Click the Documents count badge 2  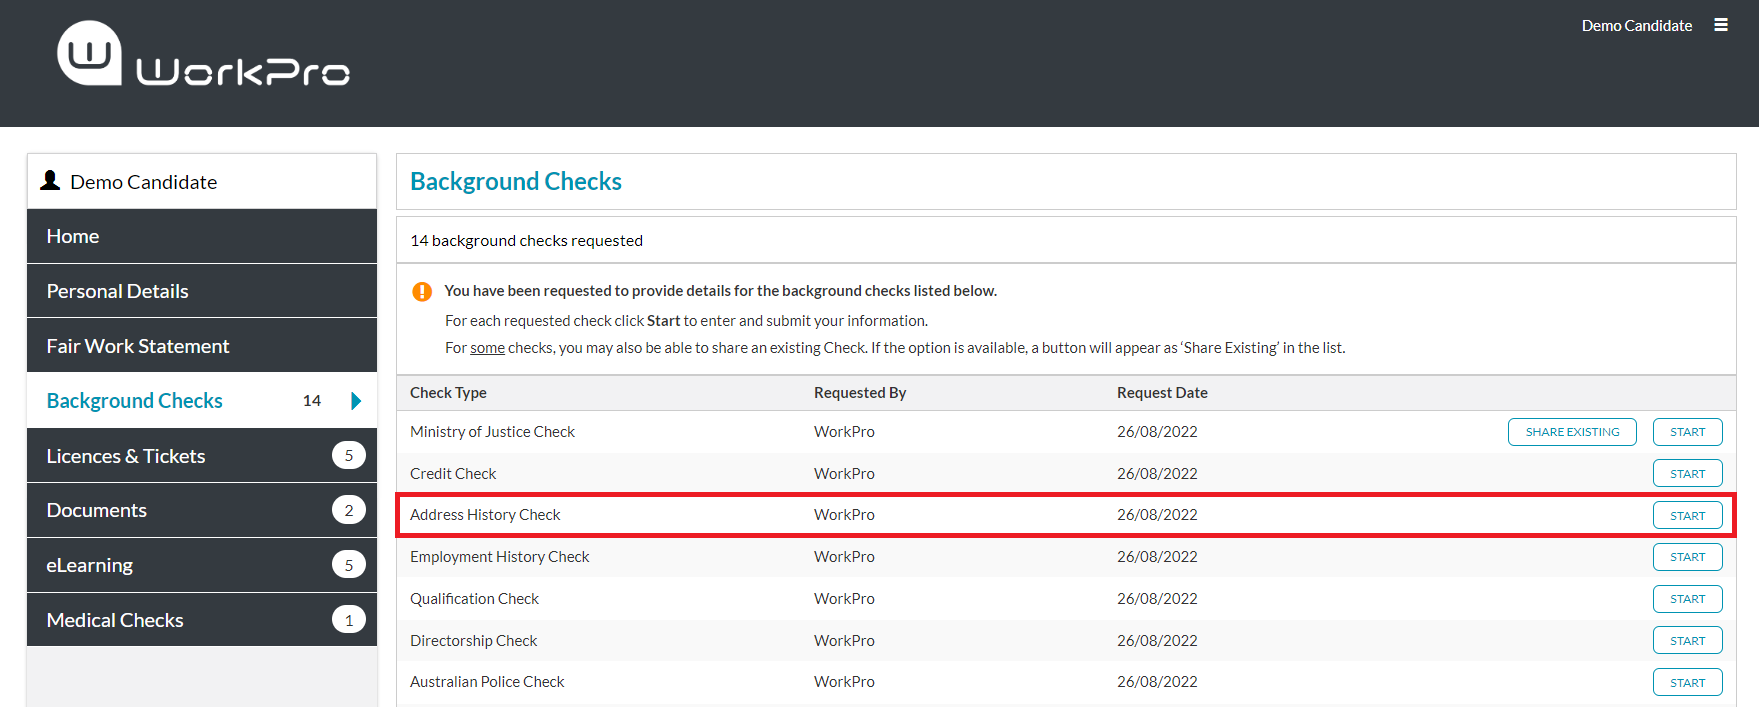[349, 510]
